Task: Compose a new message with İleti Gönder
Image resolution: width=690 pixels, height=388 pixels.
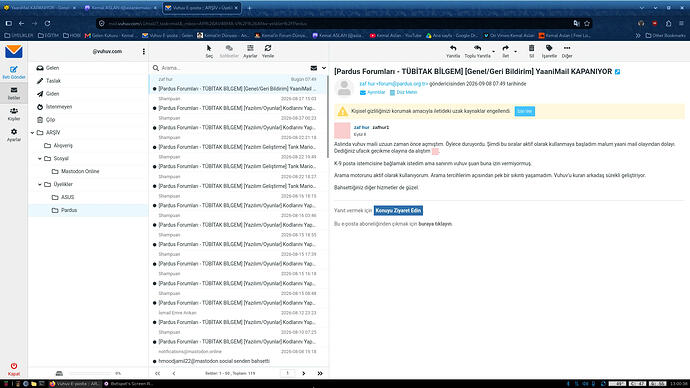Action: click(x=14, y=72)
